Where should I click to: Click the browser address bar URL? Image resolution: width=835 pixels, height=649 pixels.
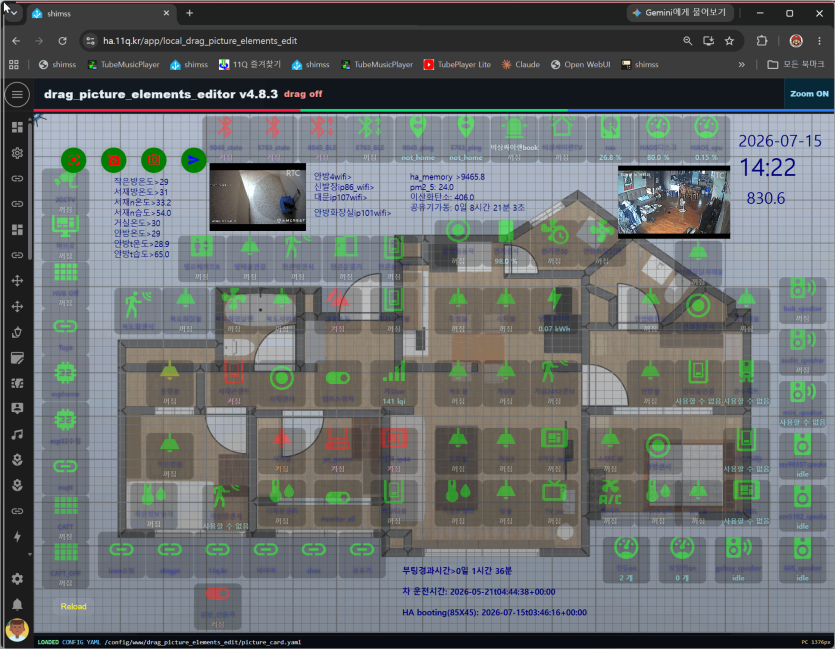200,41
